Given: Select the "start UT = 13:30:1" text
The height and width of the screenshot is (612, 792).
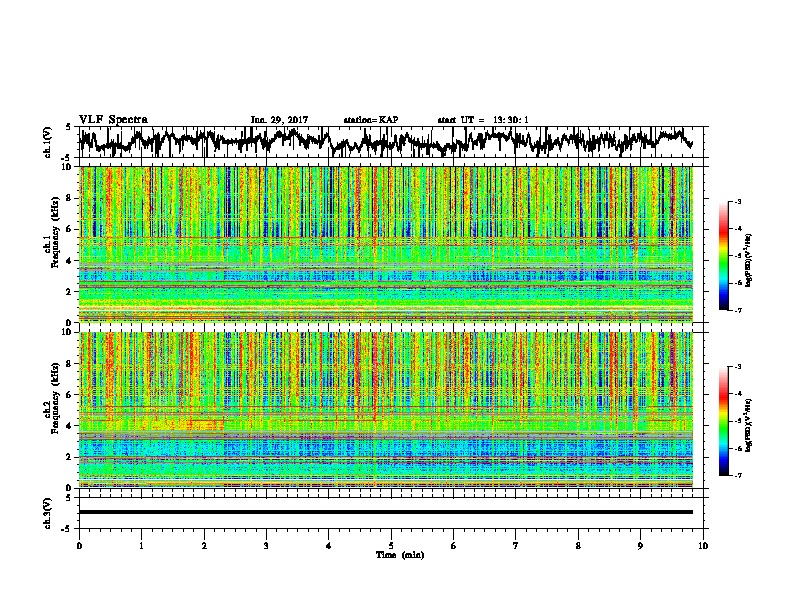Looking at the screenshot, I should pyautogui.click(x=483, y=120).
